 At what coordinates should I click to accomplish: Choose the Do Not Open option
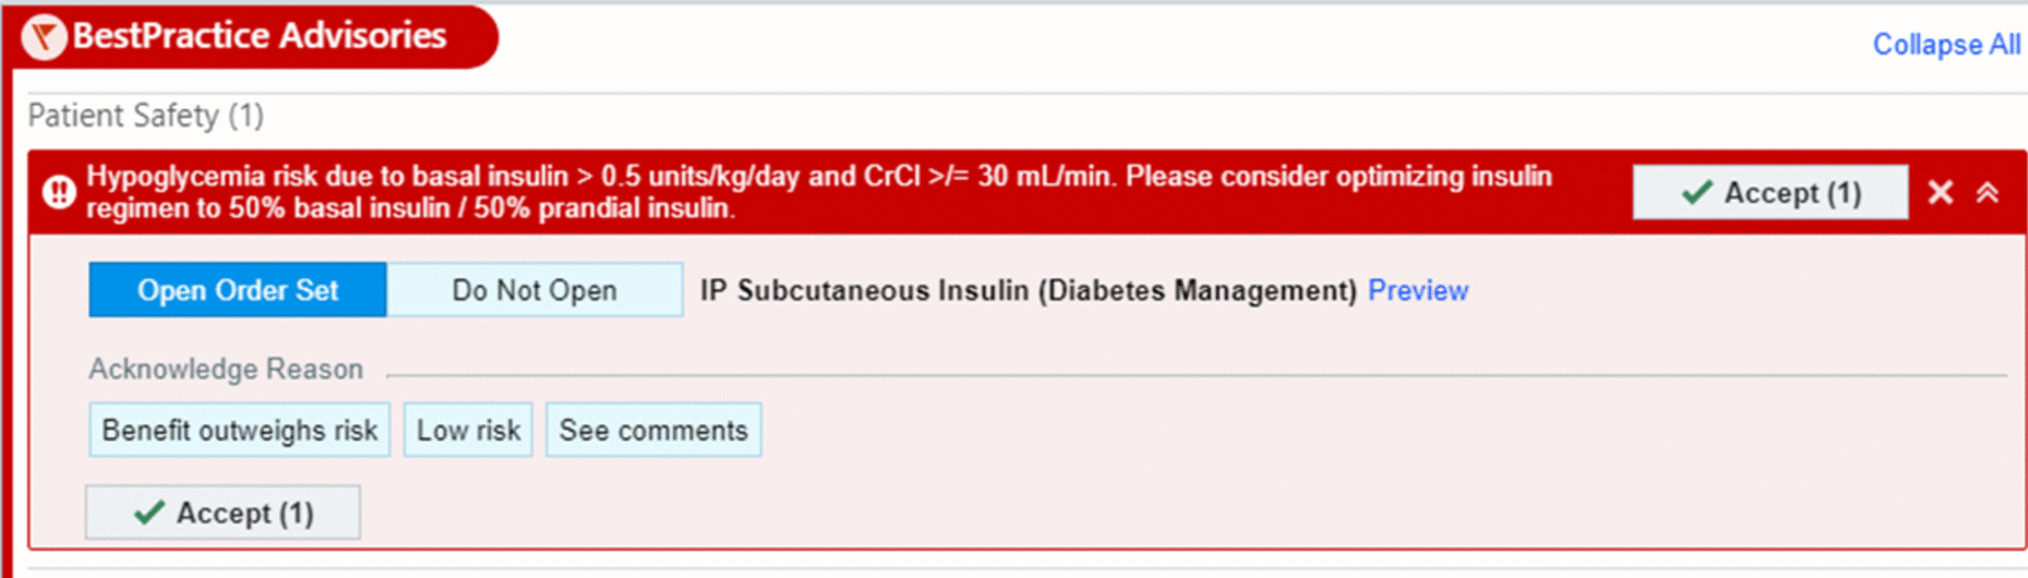534,290
